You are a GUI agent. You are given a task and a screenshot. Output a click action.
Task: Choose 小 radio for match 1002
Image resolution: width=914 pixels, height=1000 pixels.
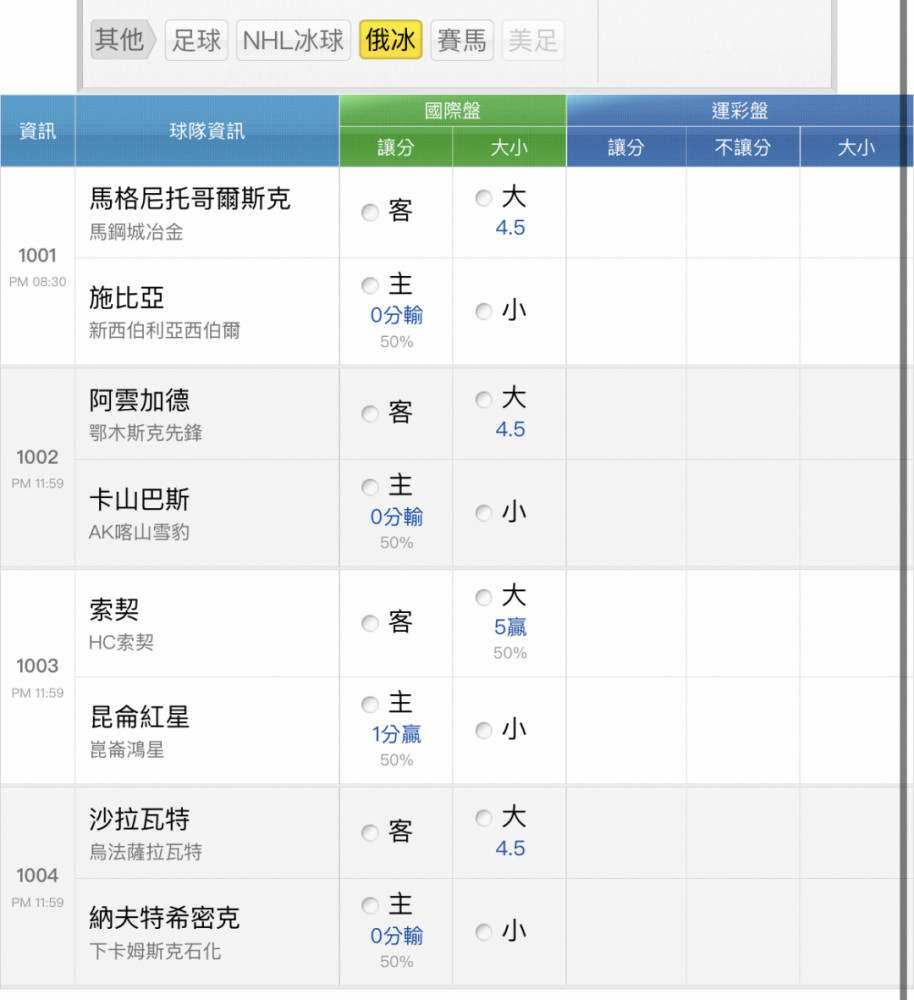[x=484, y=513]
